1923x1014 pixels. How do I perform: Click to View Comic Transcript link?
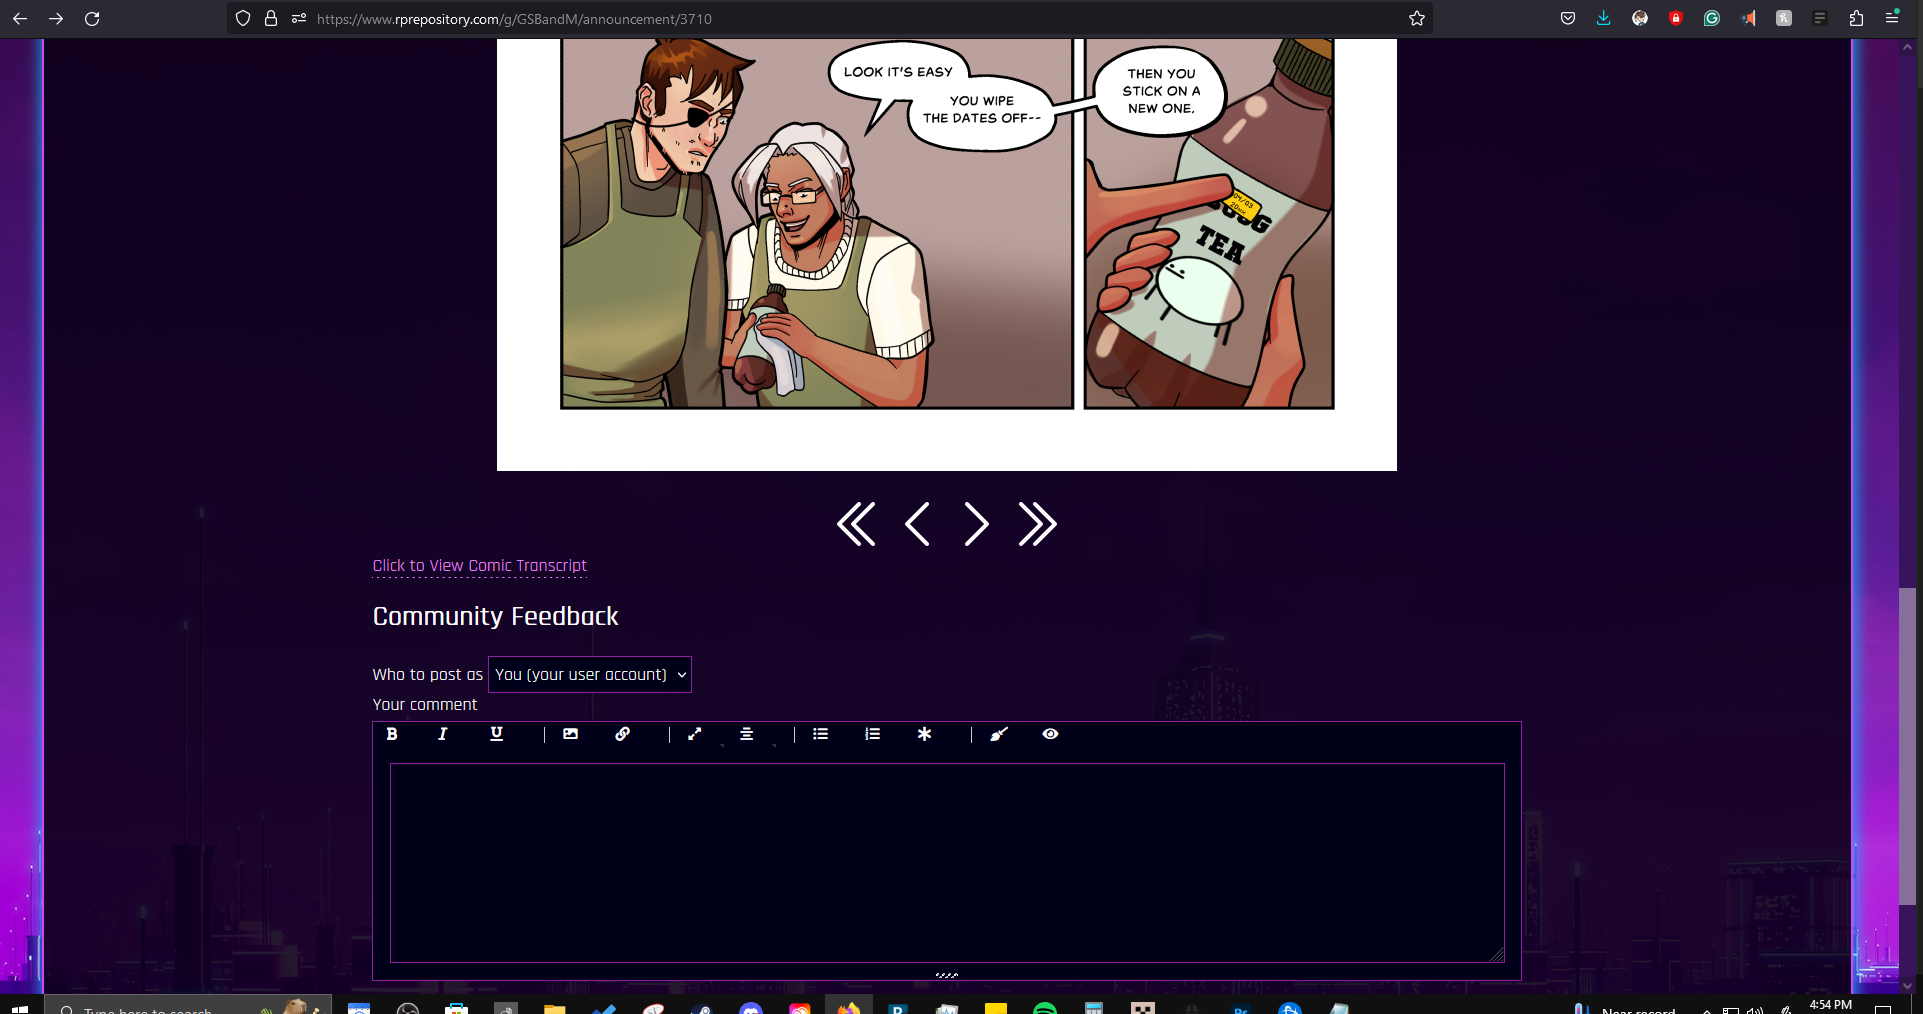480,566
